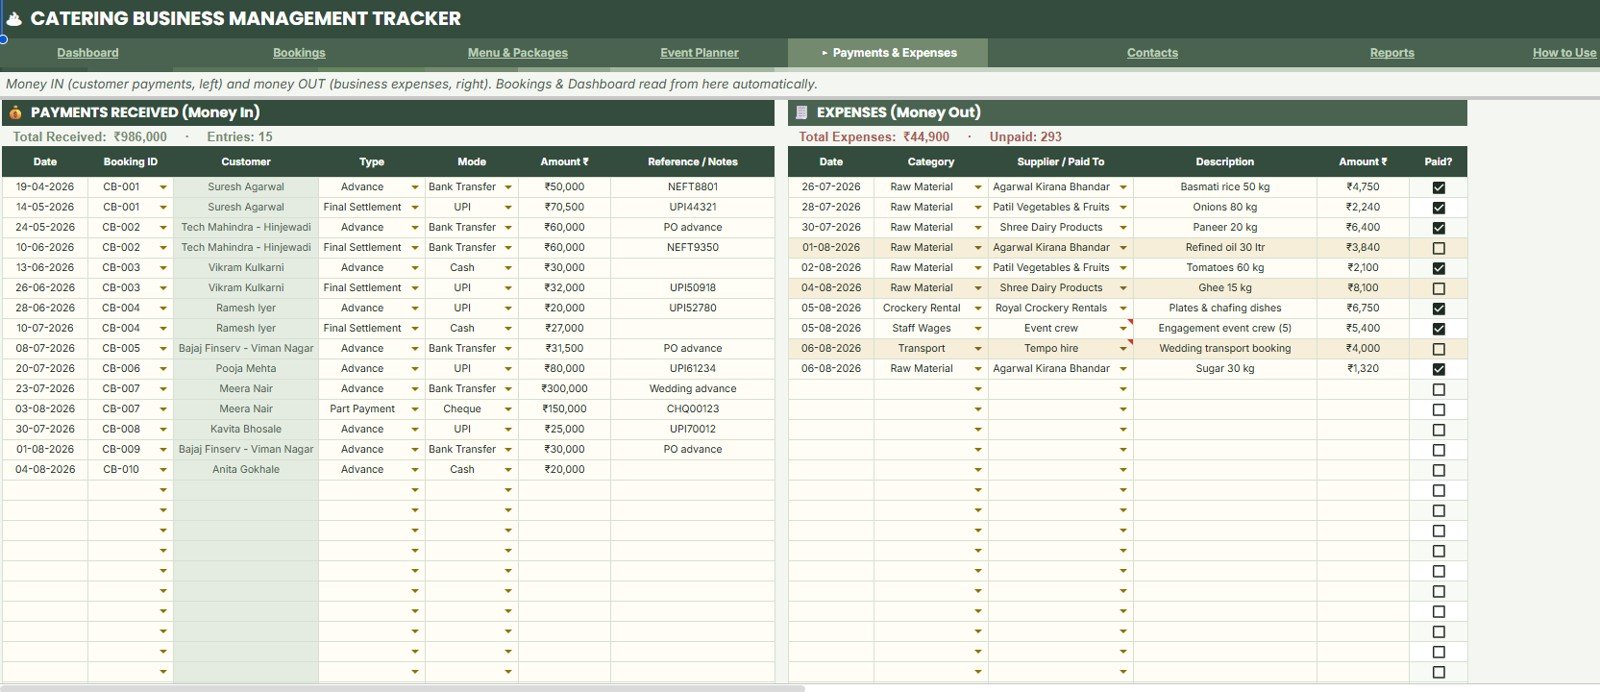Screen dimensions: 1600x692
Task: Open Supplier dropdown showing Event crew
Action: click(x=1123, y=328)
